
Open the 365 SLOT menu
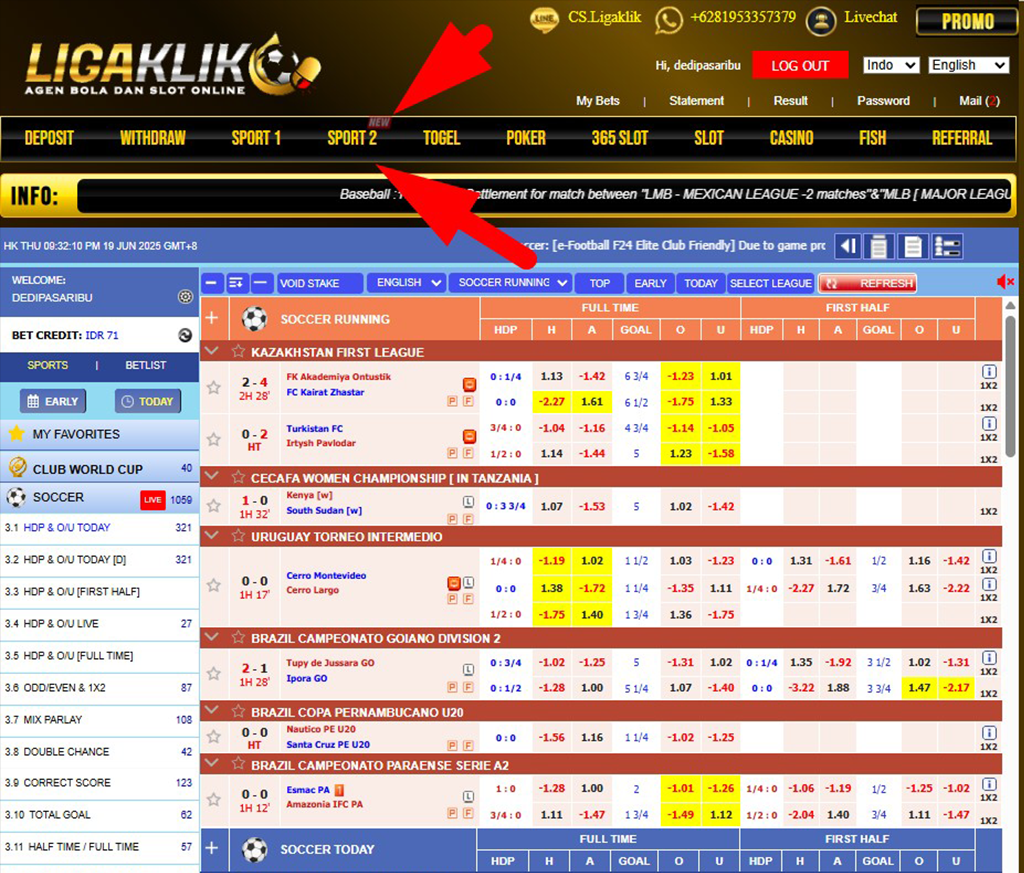620,138
